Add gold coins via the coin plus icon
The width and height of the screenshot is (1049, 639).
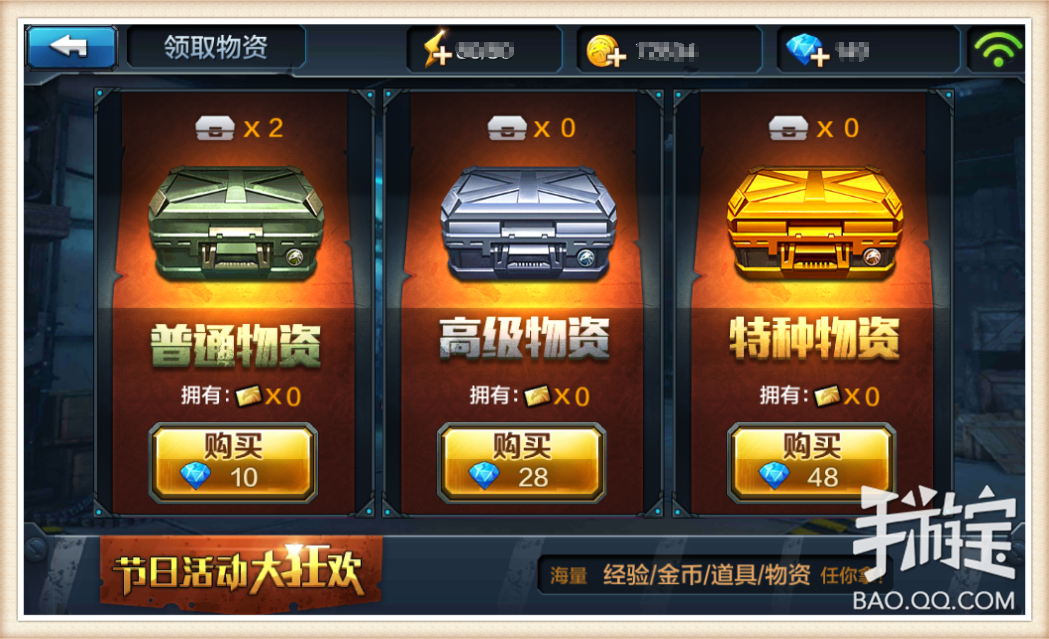[x=605, y=51]
